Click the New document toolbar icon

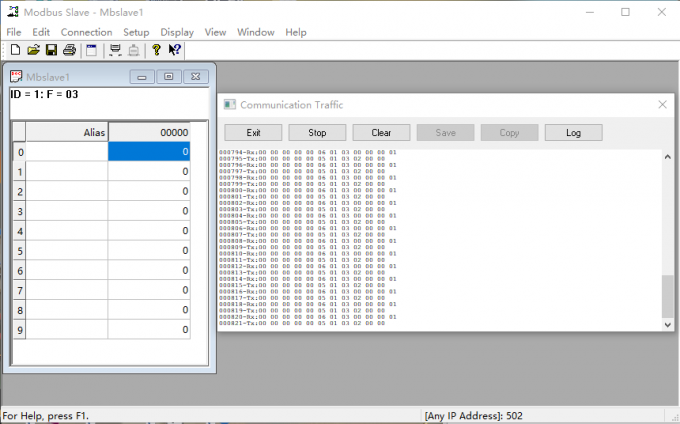[15, 50]
